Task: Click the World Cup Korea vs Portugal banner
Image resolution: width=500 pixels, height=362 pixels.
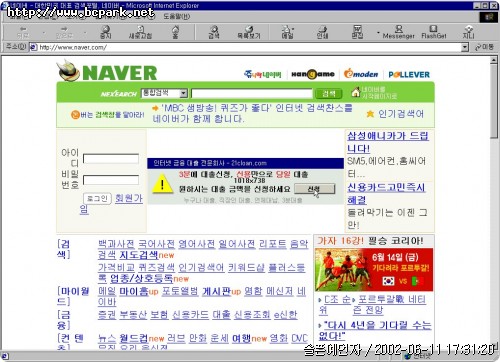Action: pos(374,270)
